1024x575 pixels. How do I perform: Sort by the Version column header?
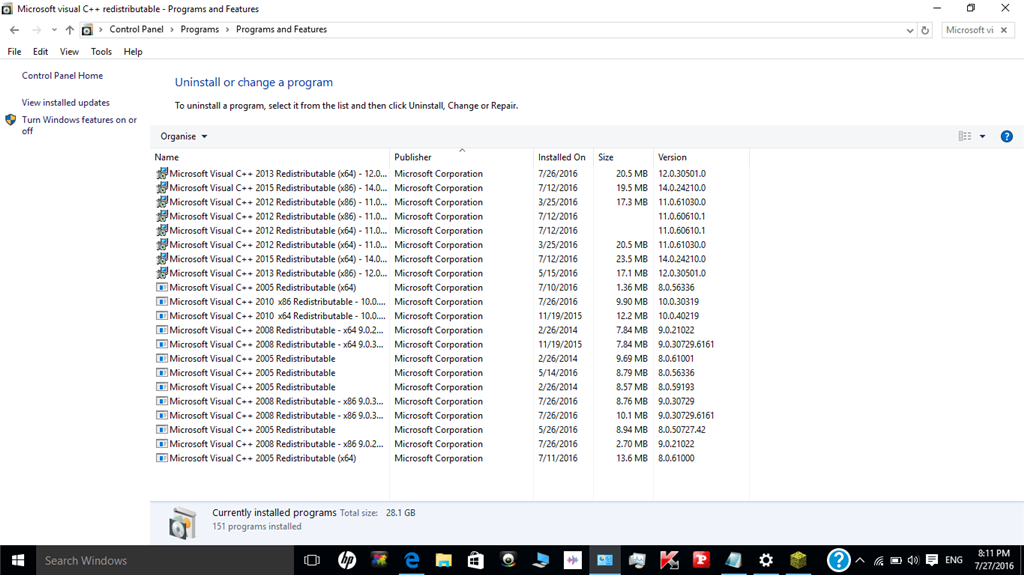pyautogui.click(x=701, y=157)
